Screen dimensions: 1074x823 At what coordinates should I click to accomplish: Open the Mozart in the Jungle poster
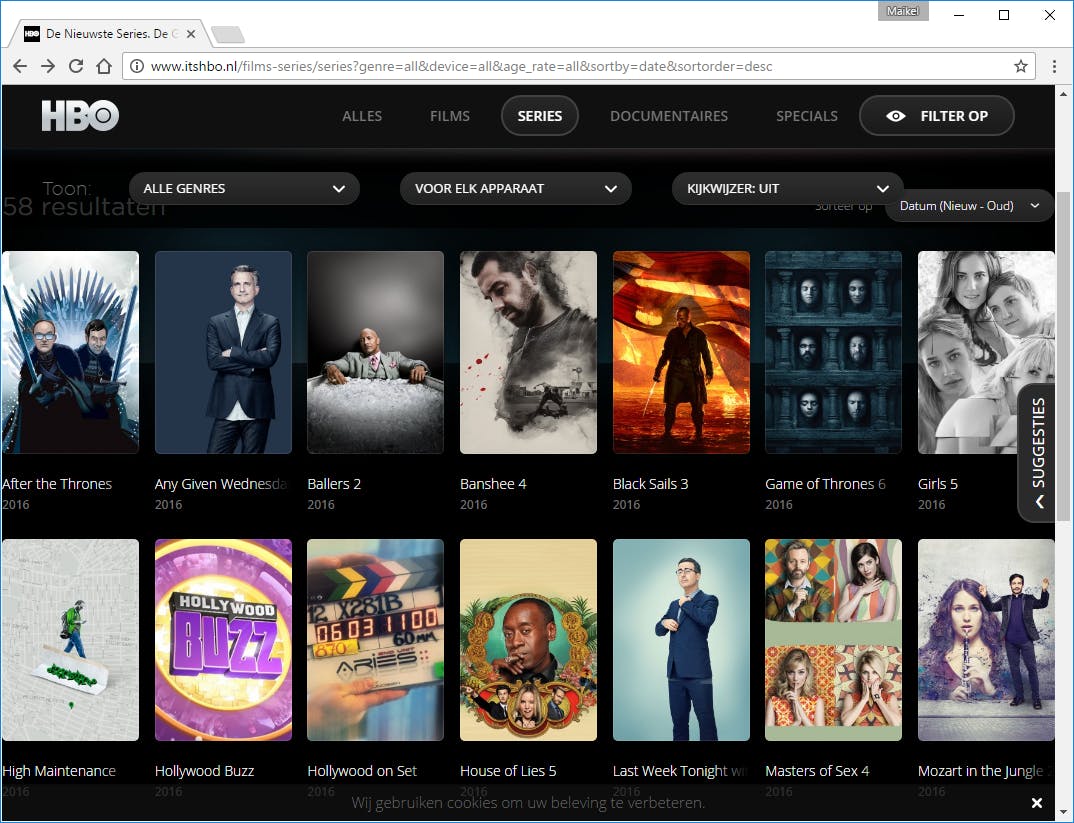(x=986, y=640)
